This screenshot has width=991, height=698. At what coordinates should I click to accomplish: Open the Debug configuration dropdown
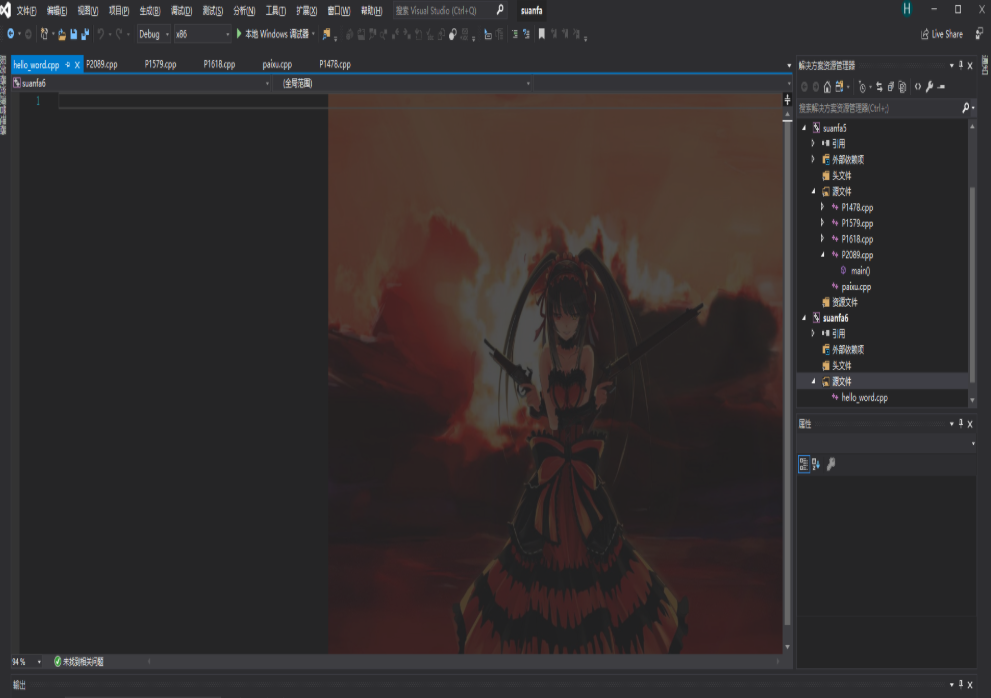[x=154, y=34]
